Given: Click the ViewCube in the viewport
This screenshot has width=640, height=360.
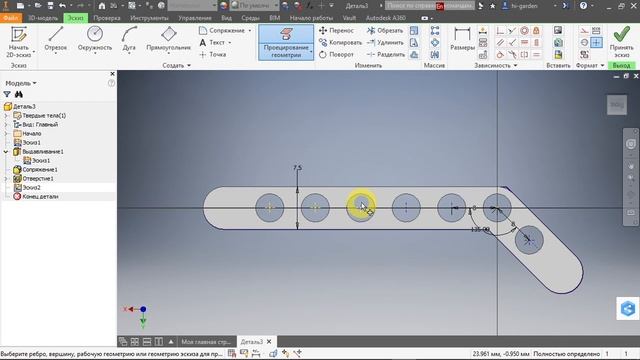Looking at the screenshot, I should [x=617, y=105].
